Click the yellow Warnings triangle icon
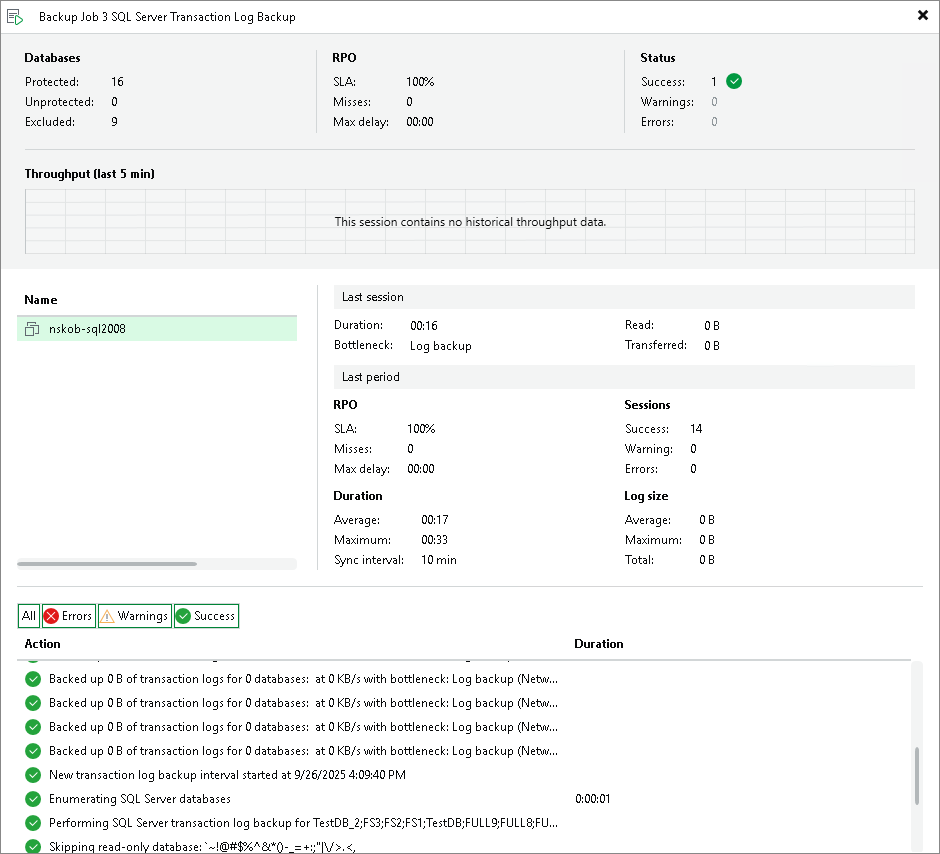 107,616
